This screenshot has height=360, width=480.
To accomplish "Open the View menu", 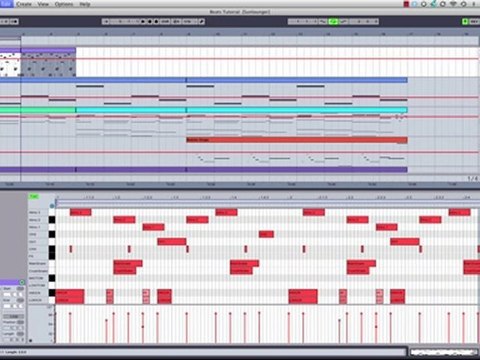I will (x=43, y=4).
